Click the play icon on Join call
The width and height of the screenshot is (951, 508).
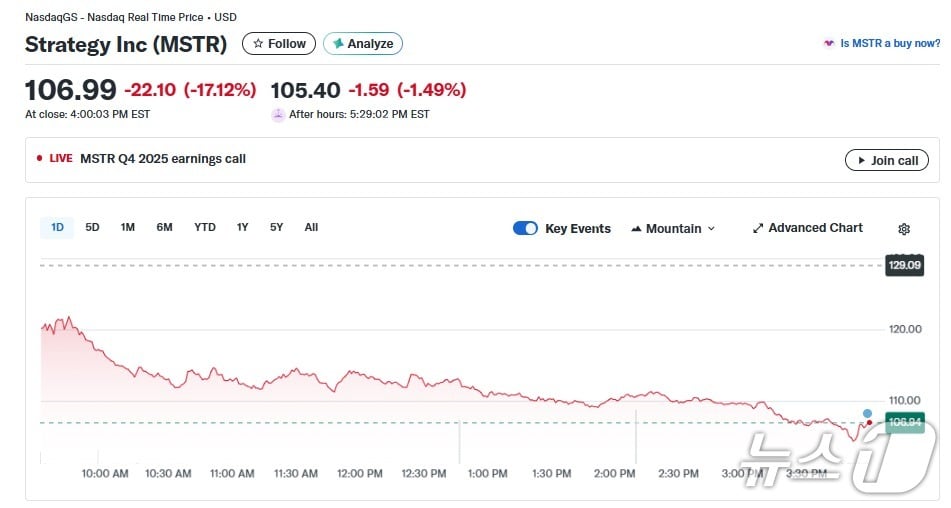pos(860,160)
